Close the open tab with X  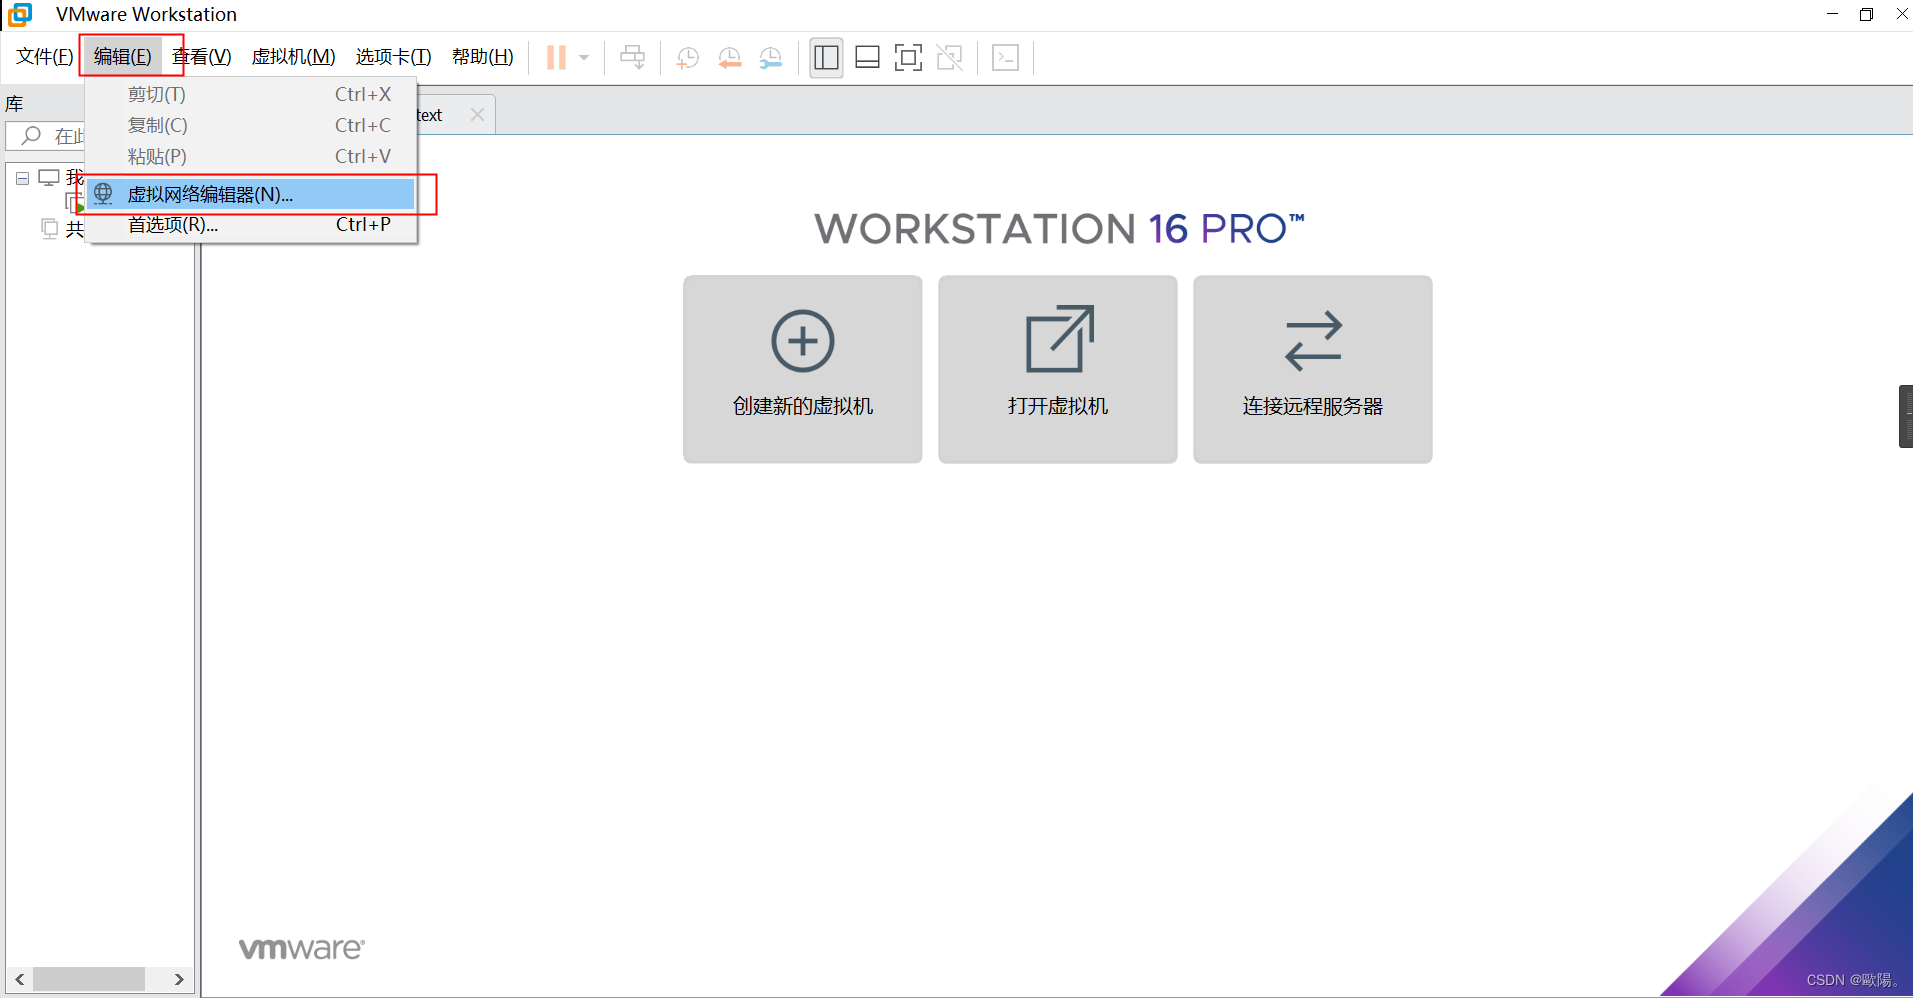click(x=477, y=115)
